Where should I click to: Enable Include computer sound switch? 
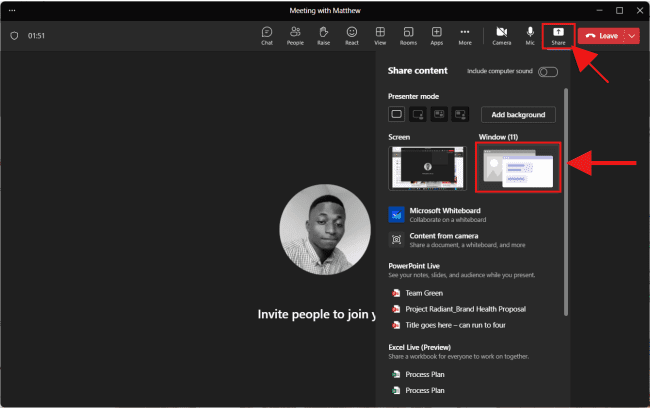point(547,72)
